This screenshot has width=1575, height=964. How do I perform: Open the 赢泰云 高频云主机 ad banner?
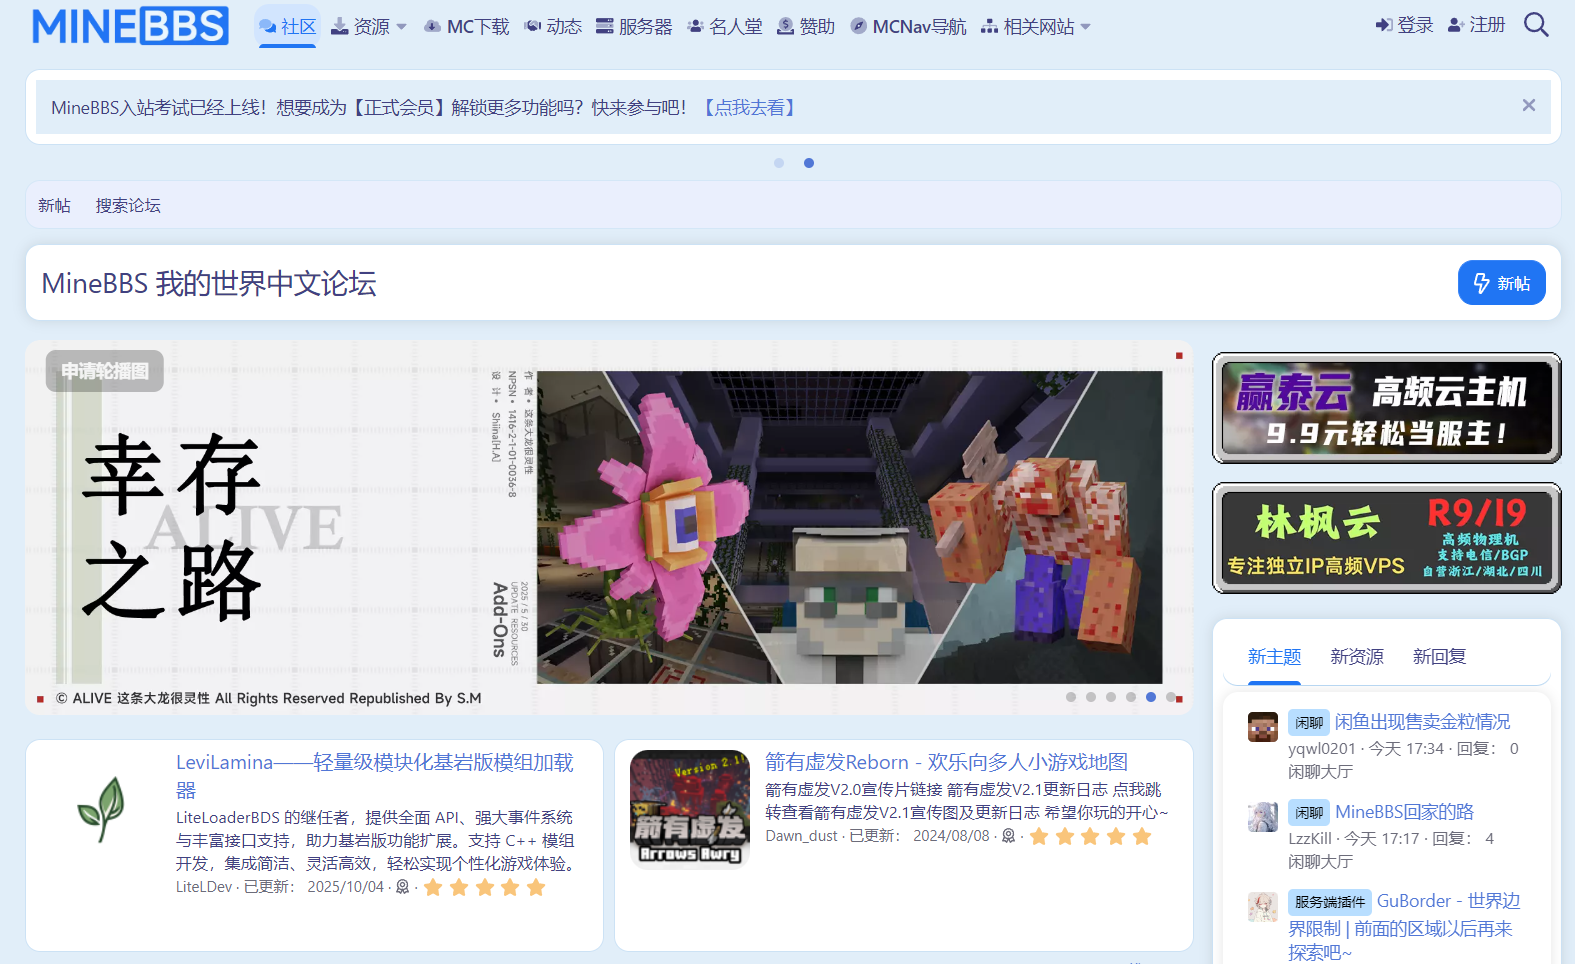coord(1386,408)
